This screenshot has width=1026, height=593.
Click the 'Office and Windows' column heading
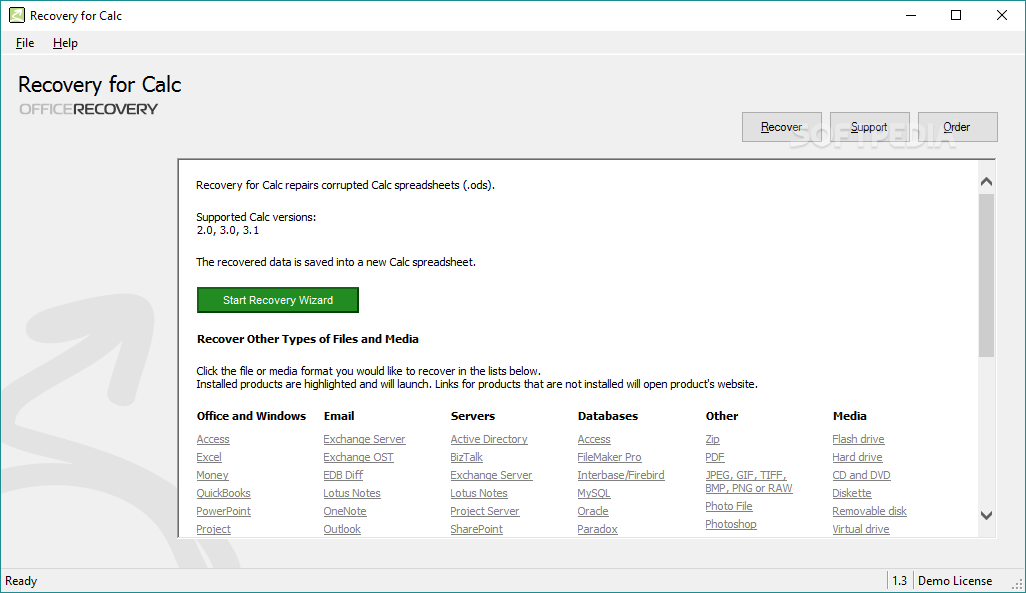click(x=251, y=416)
